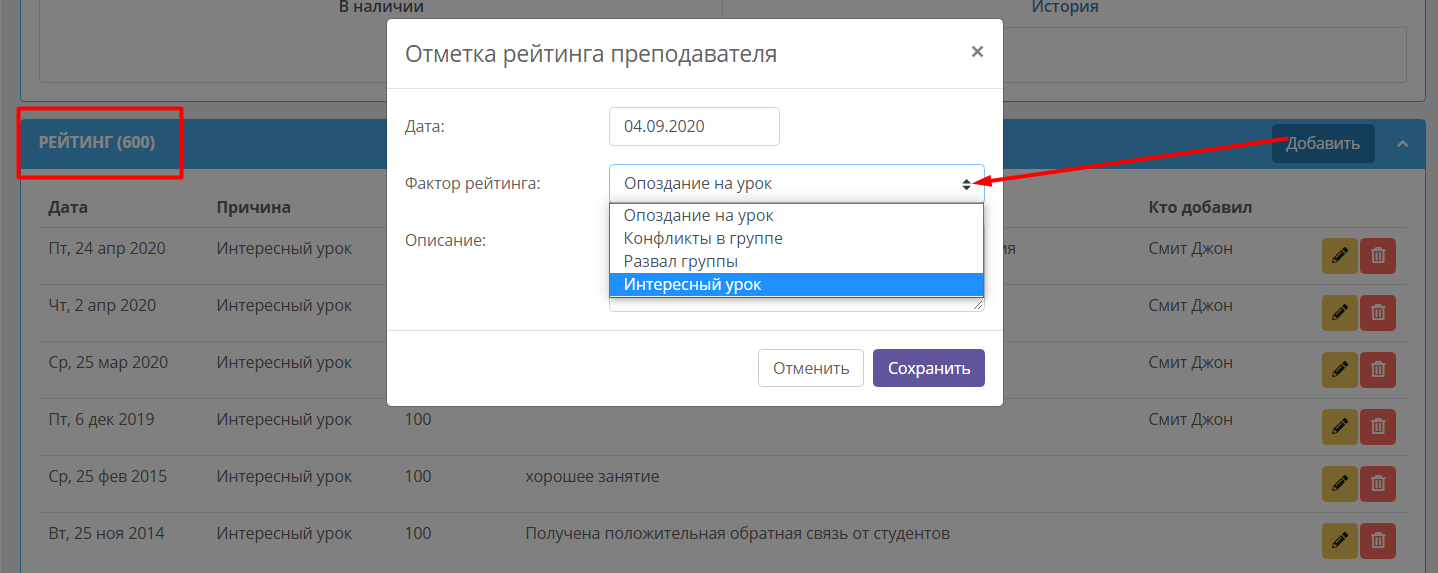Image resolution: width=1438 pixels, height=573 pixels.
Task: Click the хорошее занятие description cell
Action: tap(592, 476)
